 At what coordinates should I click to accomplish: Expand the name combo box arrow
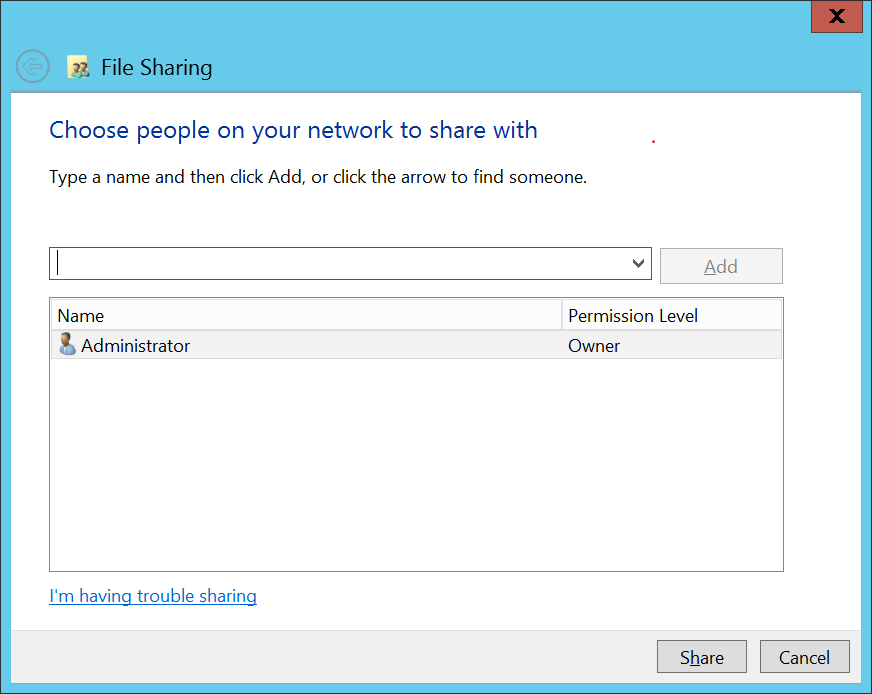pyautogui.click(x=639, y=264)
